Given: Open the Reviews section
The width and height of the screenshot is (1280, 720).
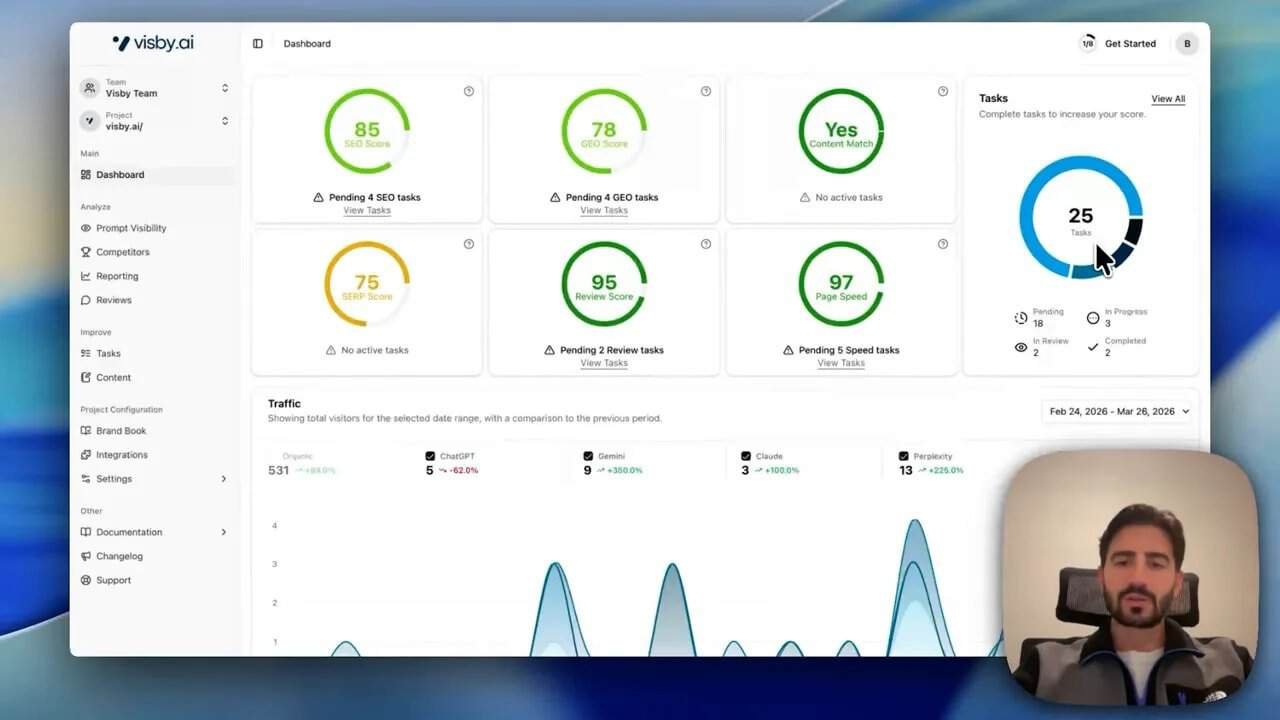Looking at the screenshot, I should pos(112,300).
